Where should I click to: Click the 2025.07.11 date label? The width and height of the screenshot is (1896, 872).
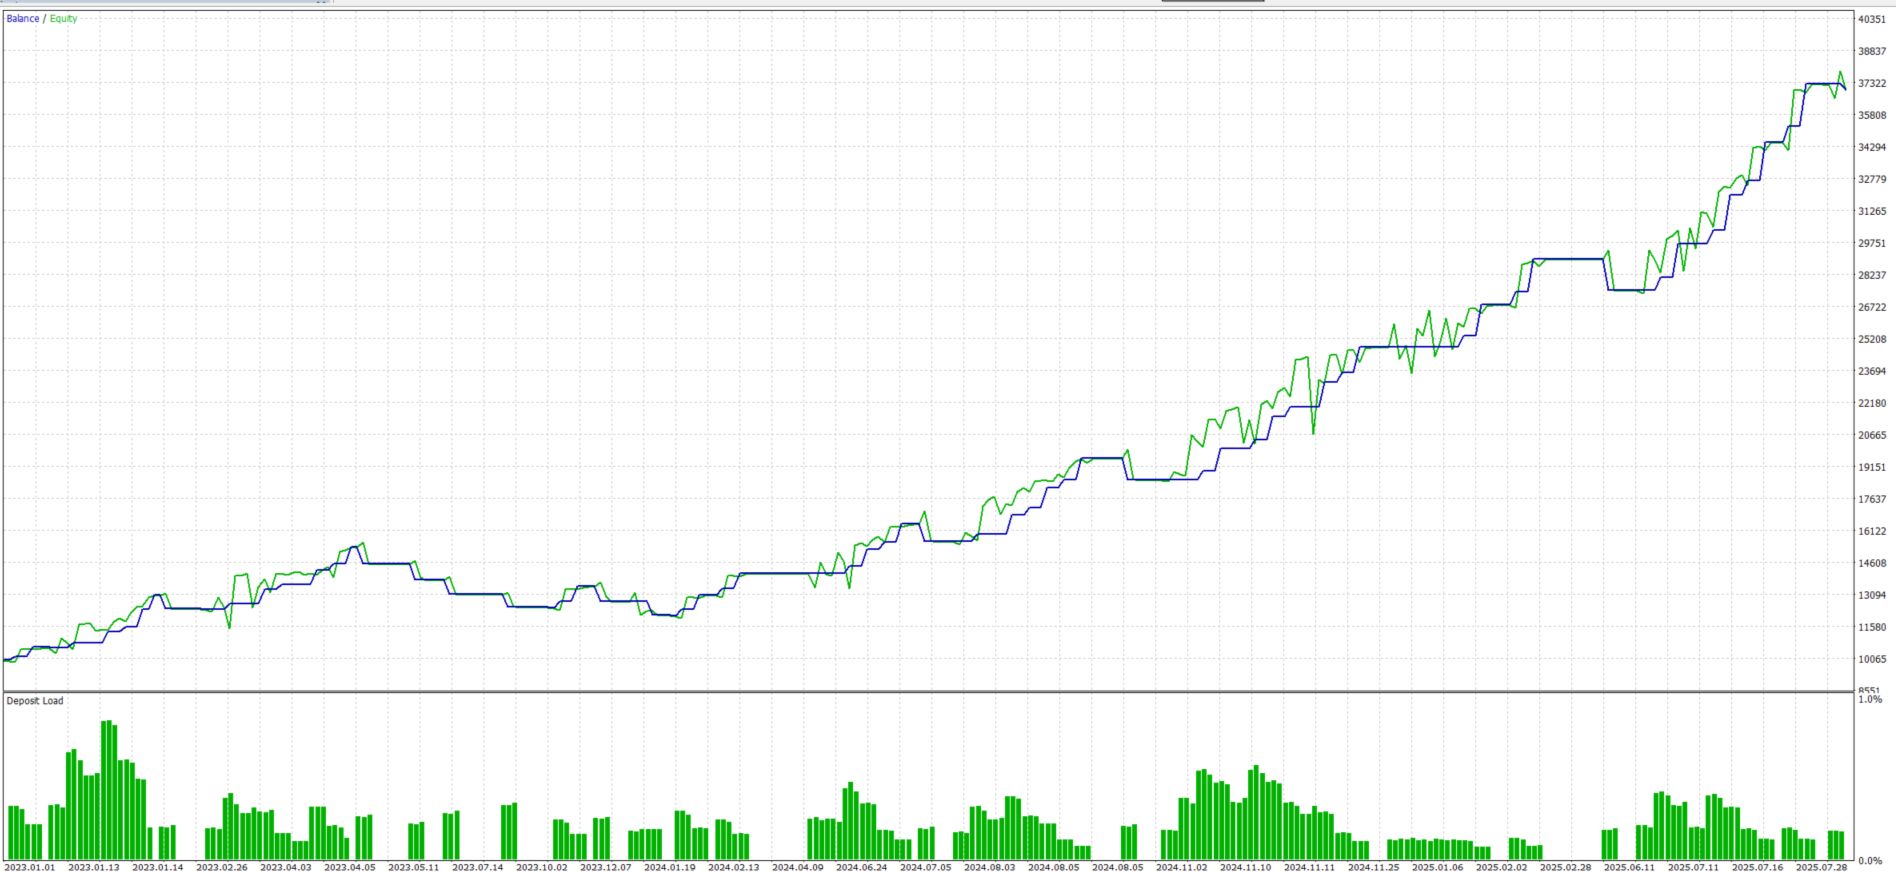1693,867
